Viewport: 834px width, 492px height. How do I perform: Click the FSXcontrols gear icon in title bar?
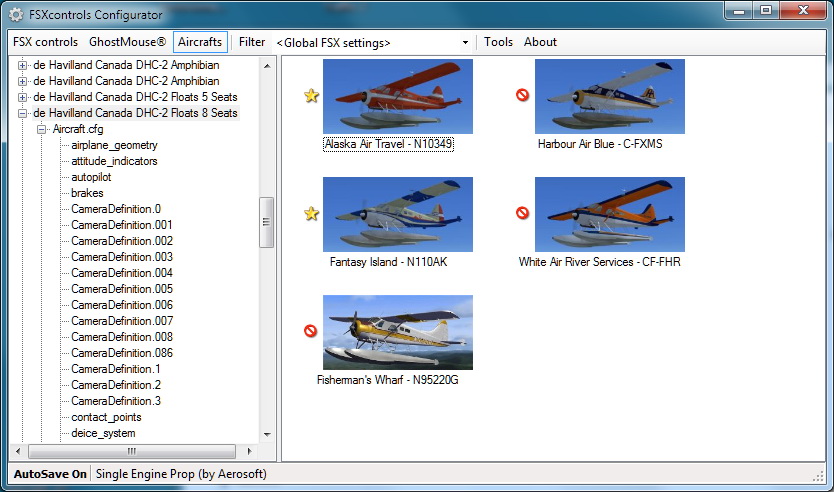point(16,15)
